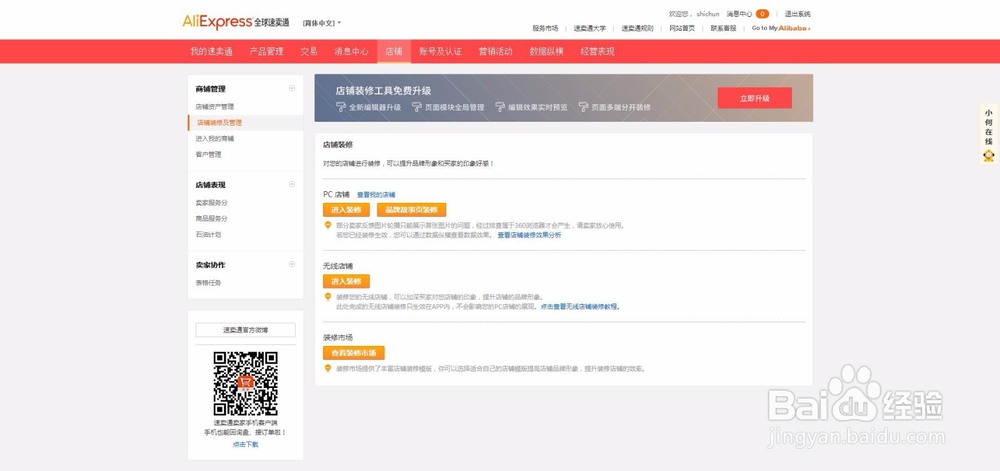
Task: Click the 查看装修市场 button
Action: click(354, 353)
